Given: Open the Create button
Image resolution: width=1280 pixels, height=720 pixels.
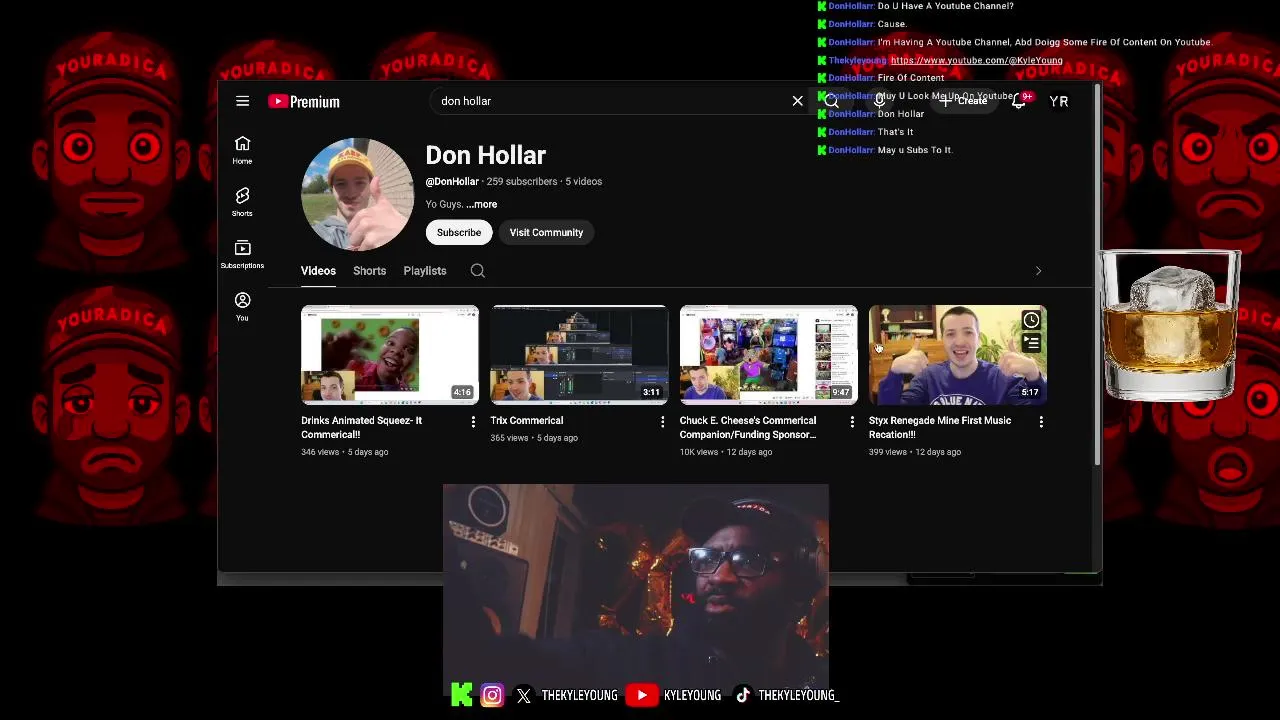Looking at the screenshot, I should click(963, 101).
